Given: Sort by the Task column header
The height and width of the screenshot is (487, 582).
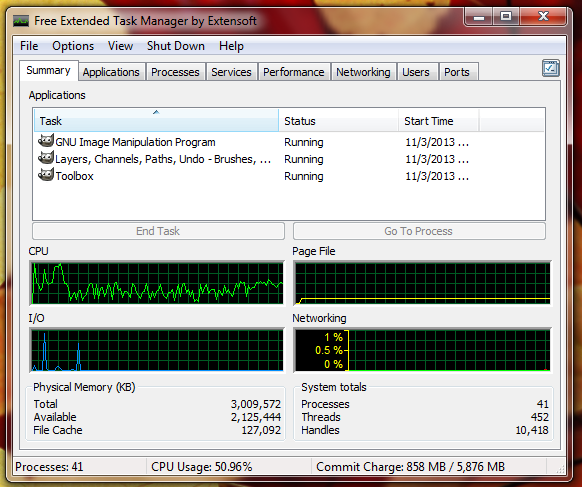Looking at the screenshot, I should [x=156, y=121].
